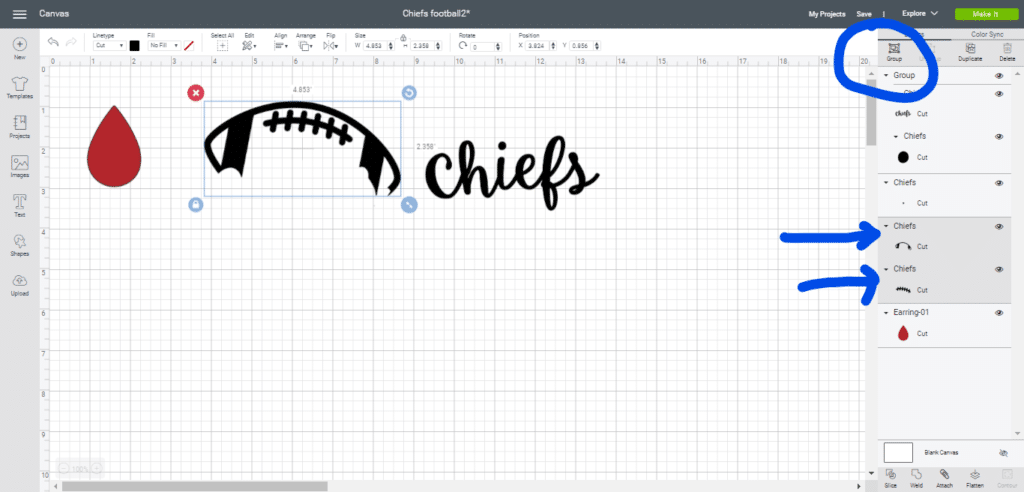
Task: Select the chiefs script text on canvas
Action: (513, 171)
